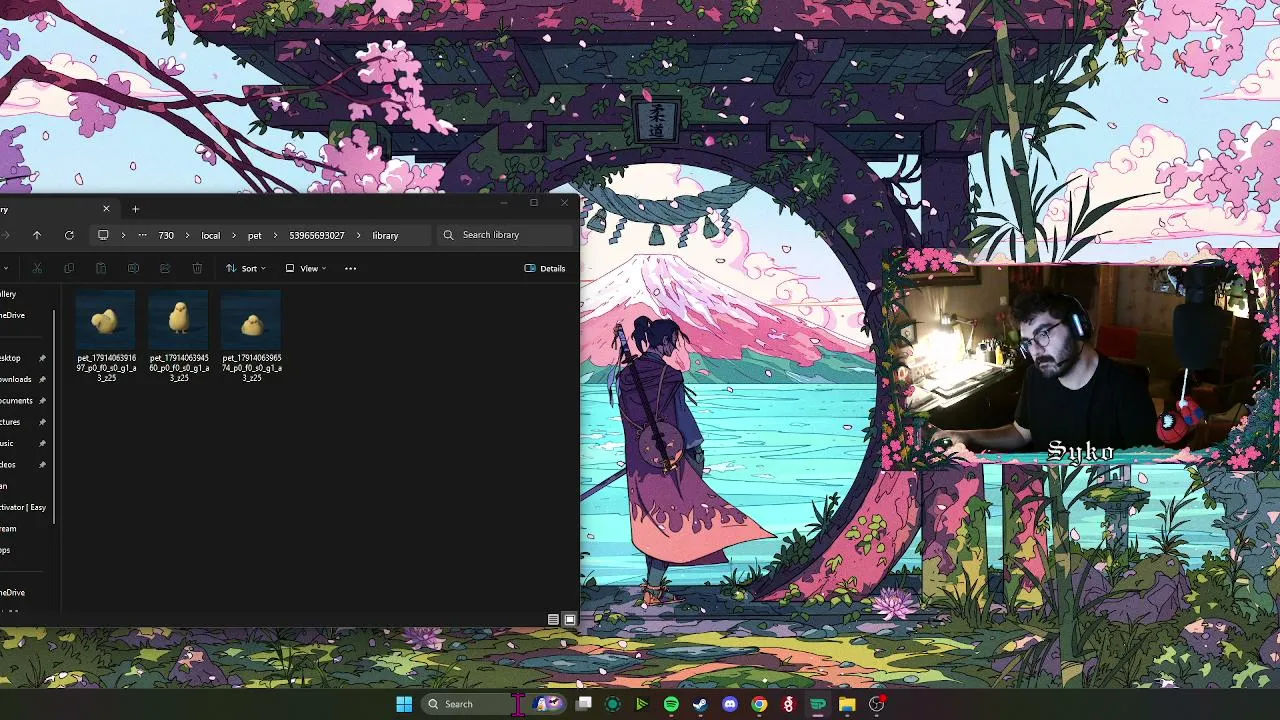Click the See more three-dots toolbar button
Image resolution: width=1280 pixels, height=720 pixels.
[x=350, y=268]
